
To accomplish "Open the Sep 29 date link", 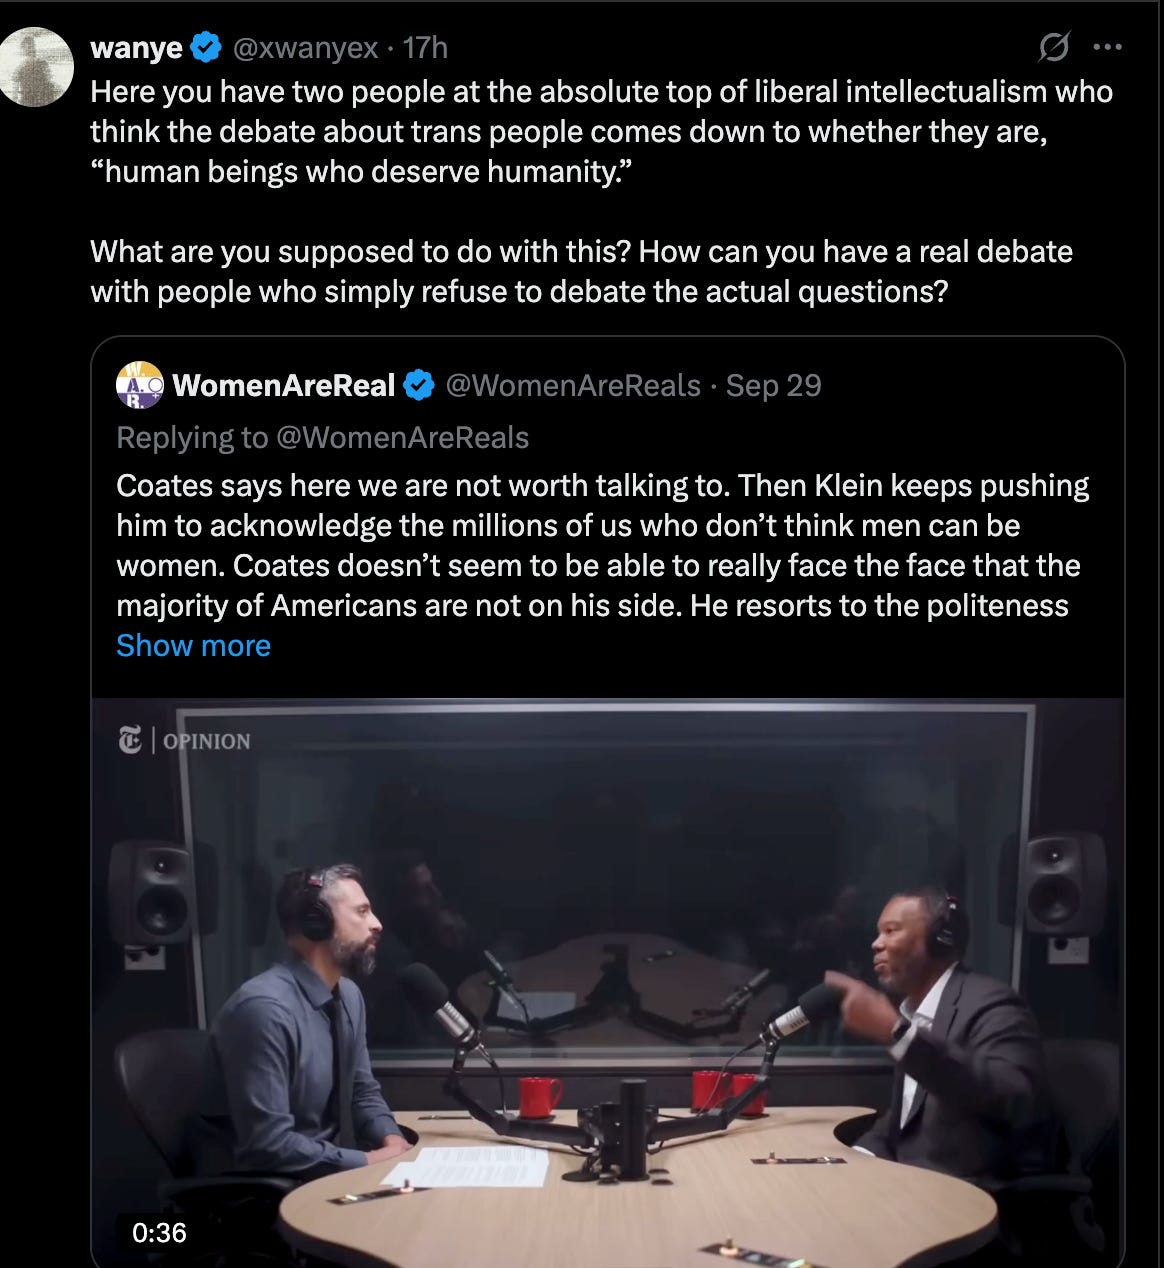I will coord(774,385).
